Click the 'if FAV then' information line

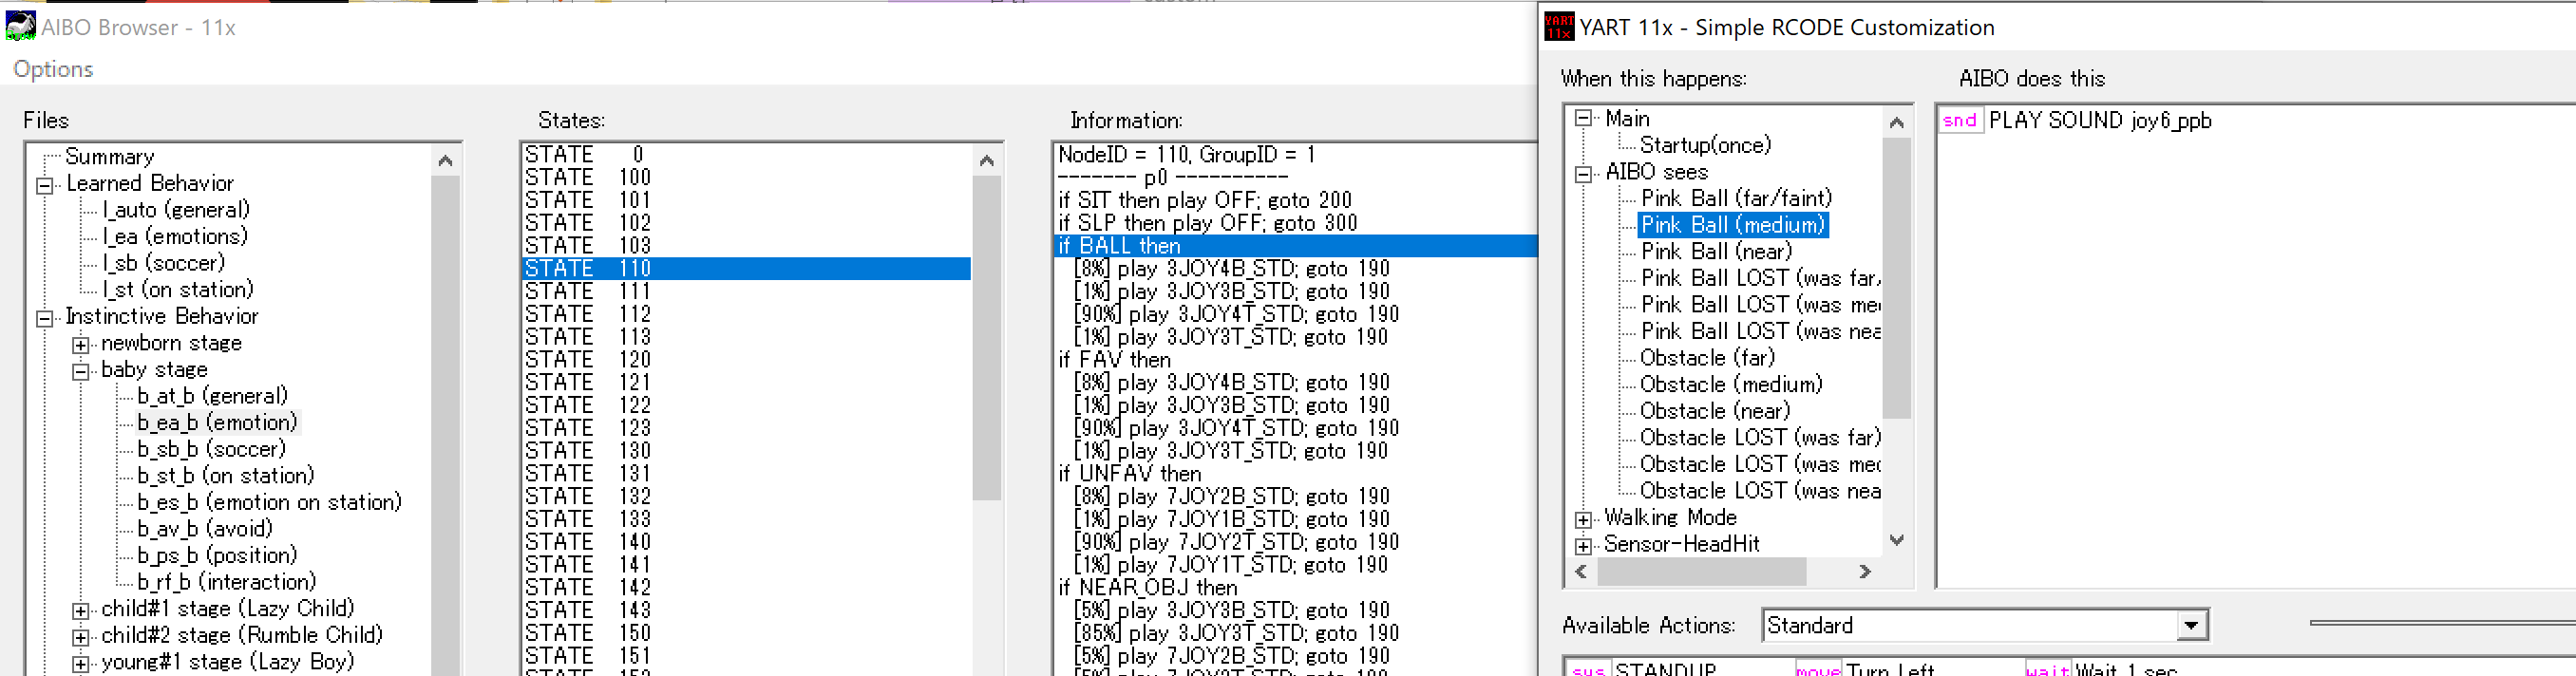(x=1115, y=360)
